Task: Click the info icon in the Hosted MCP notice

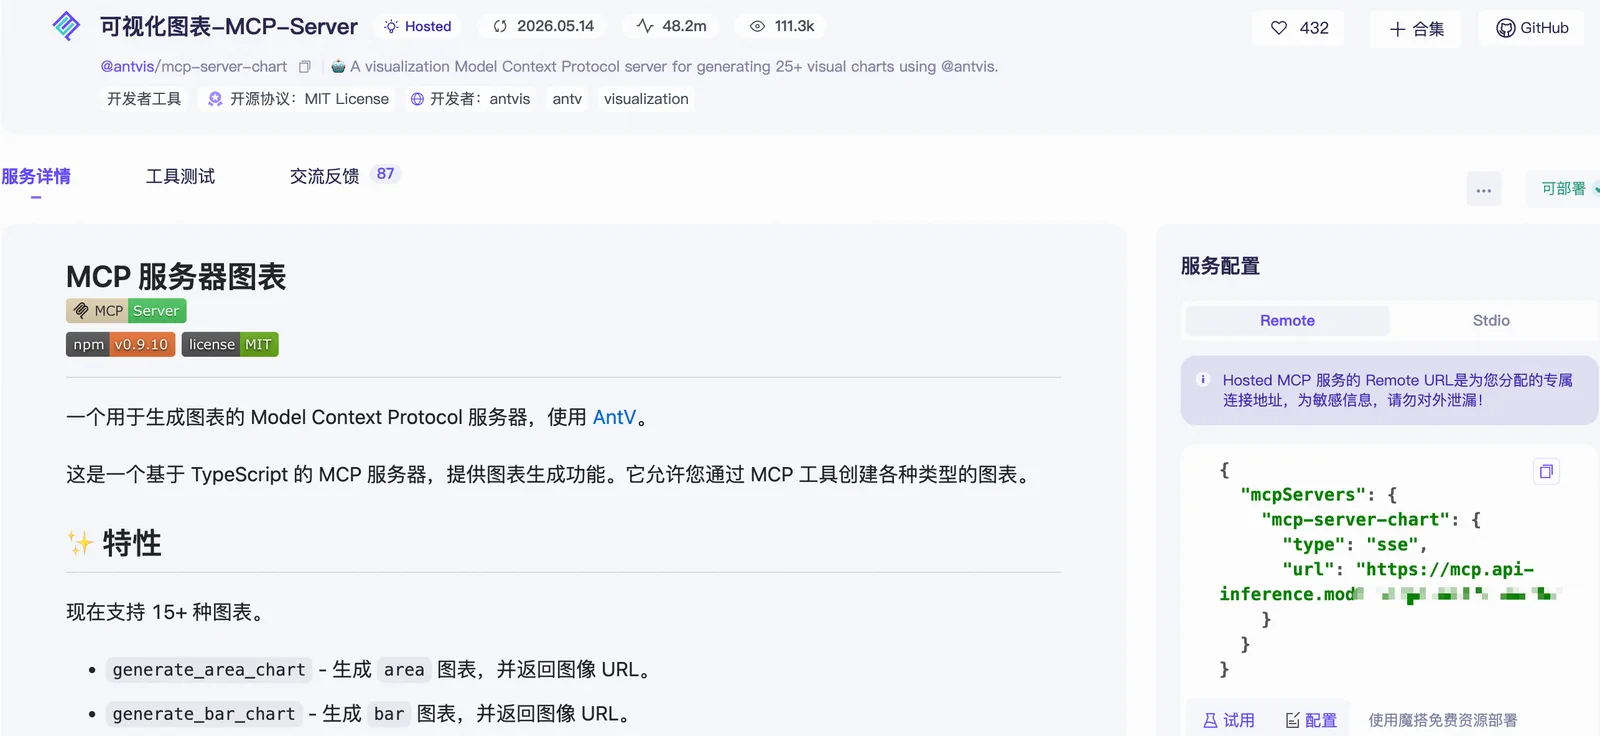Action: [x=1203, y=380]
